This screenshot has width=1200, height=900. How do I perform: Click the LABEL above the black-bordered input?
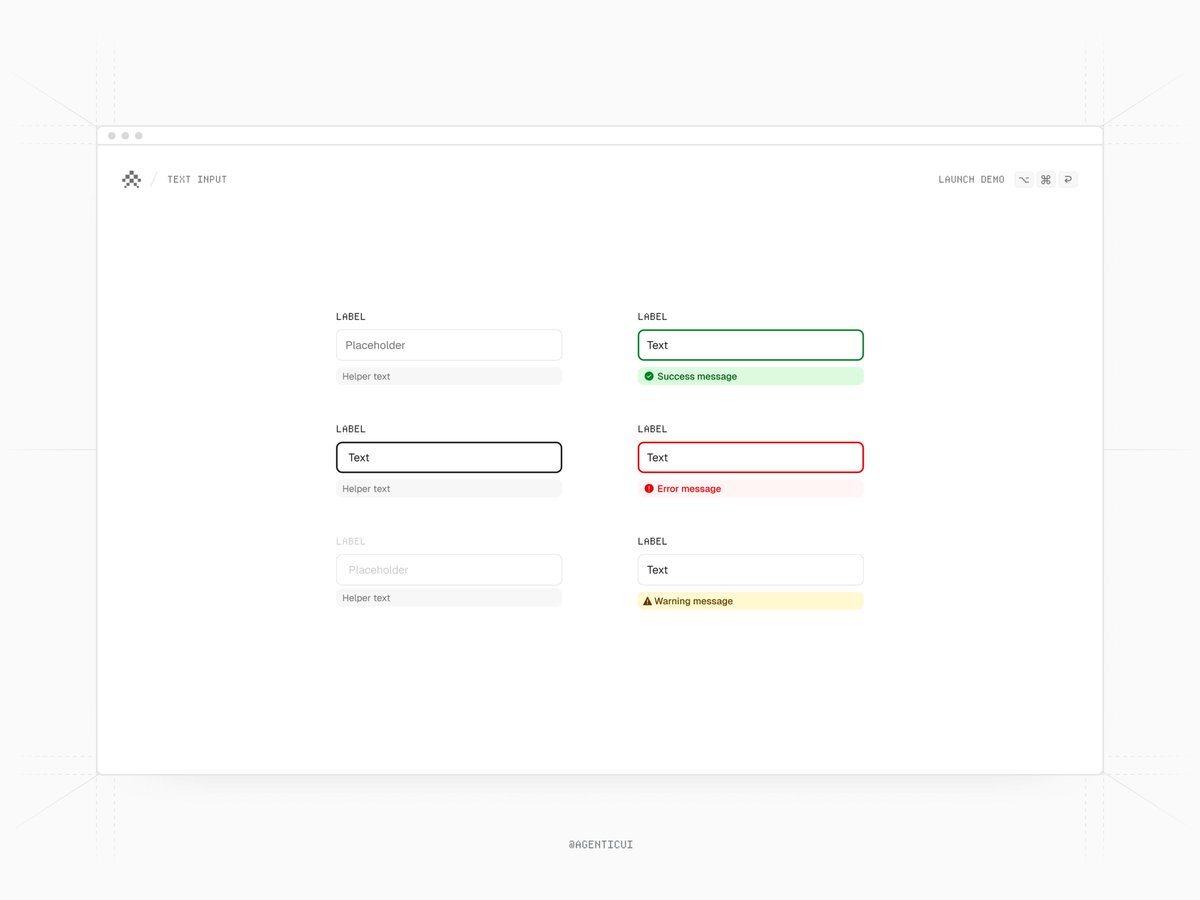tap(351, 429)
